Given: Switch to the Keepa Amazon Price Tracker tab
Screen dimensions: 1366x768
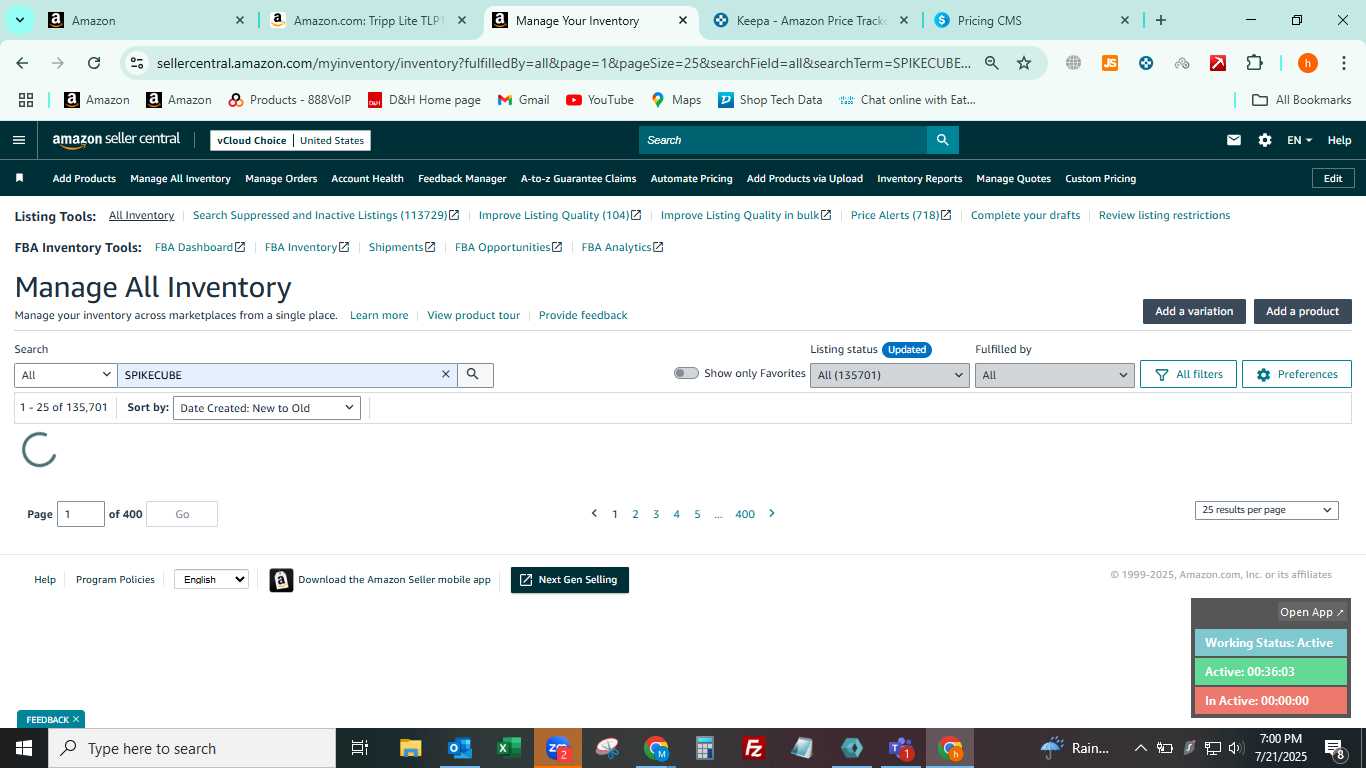Looking at the screenshot, I should [x=813, y=20].
